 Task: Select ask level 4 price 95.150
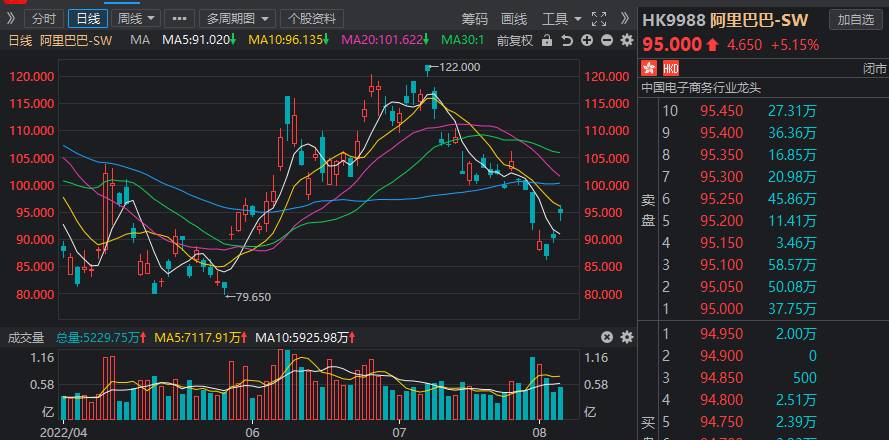click(x=721, y=243)
